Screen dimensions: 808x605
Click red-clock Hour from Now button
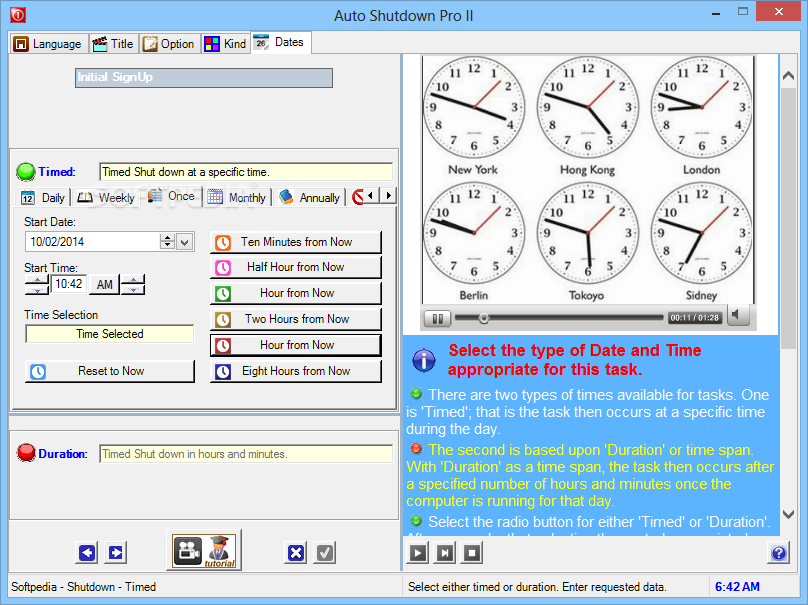(x=296, y=345)
